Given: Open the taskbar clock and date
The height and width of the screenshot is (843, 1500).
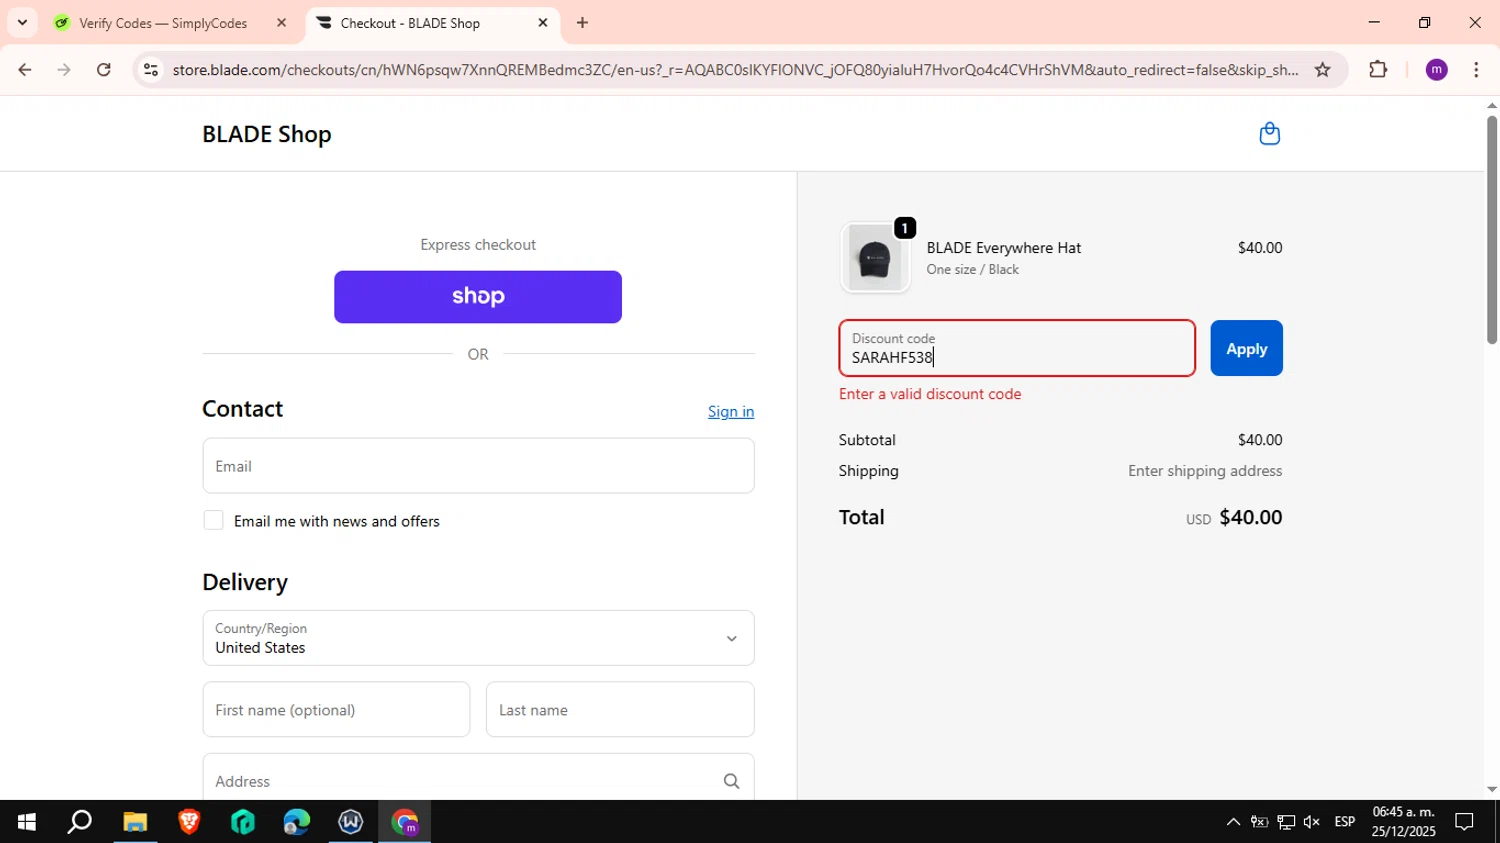Looking at the screenshot, I should click(x=1404, y=822).
